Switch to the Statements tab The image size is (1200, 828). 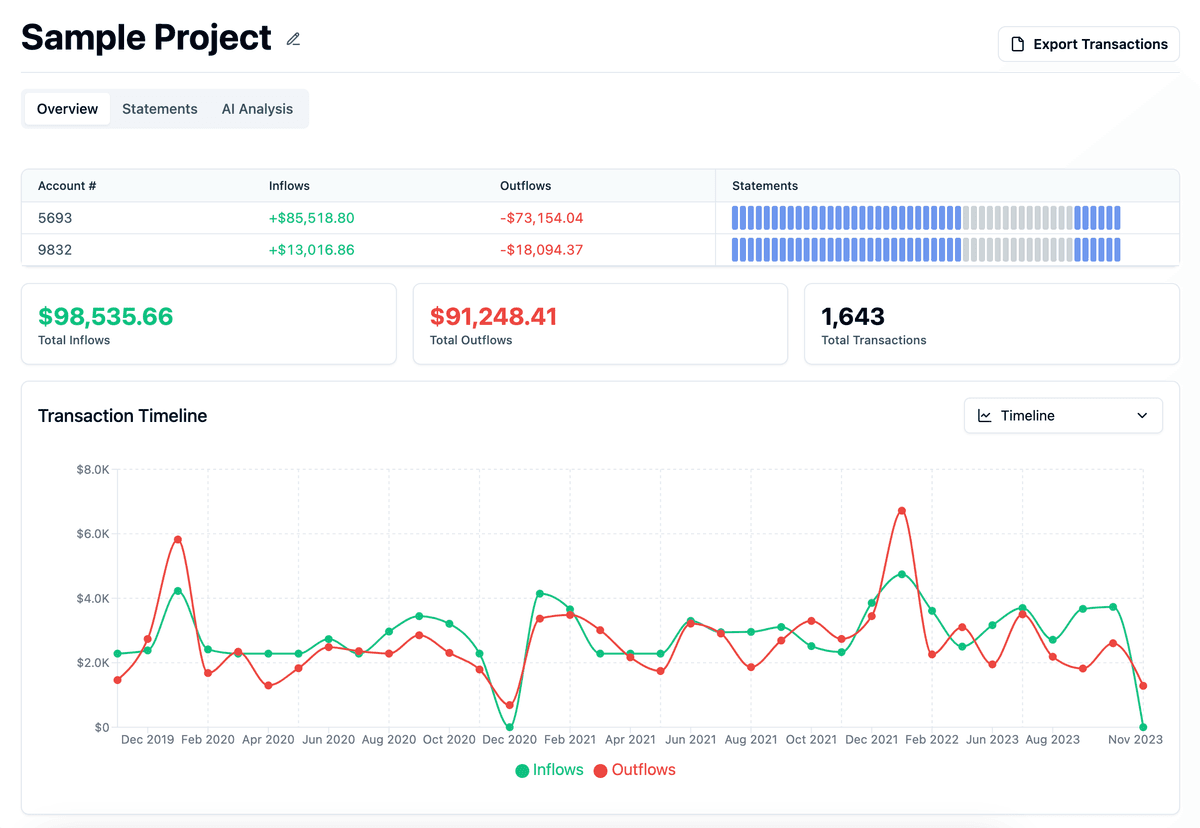pyautogui.click(x=159, y=108)
